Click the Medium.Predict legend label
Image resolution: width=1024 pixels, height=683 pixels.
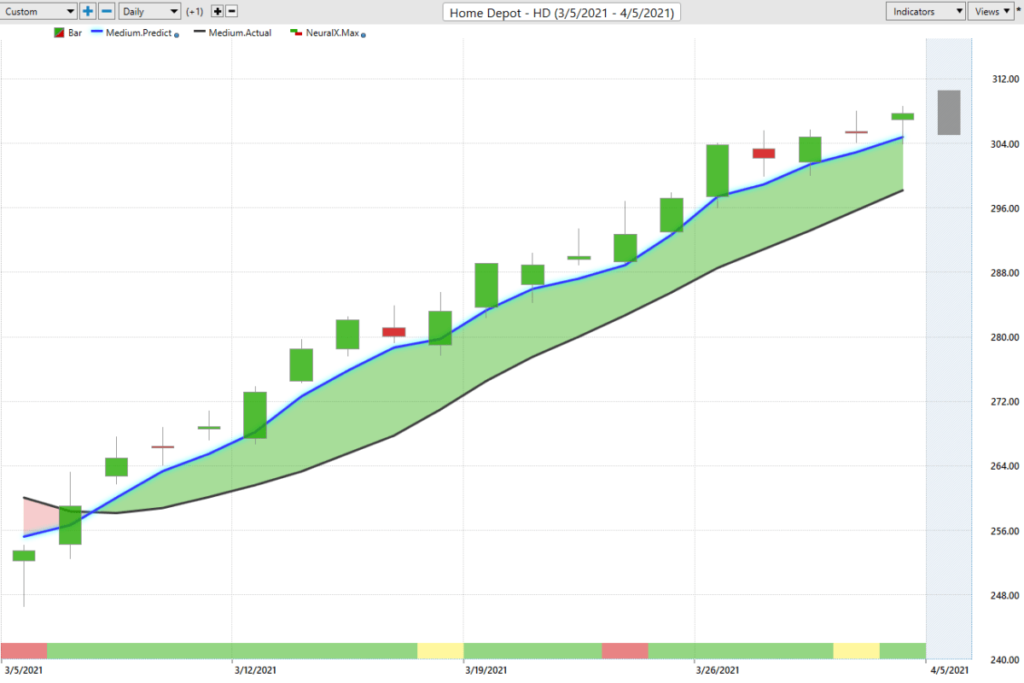(x=138, y=33)
